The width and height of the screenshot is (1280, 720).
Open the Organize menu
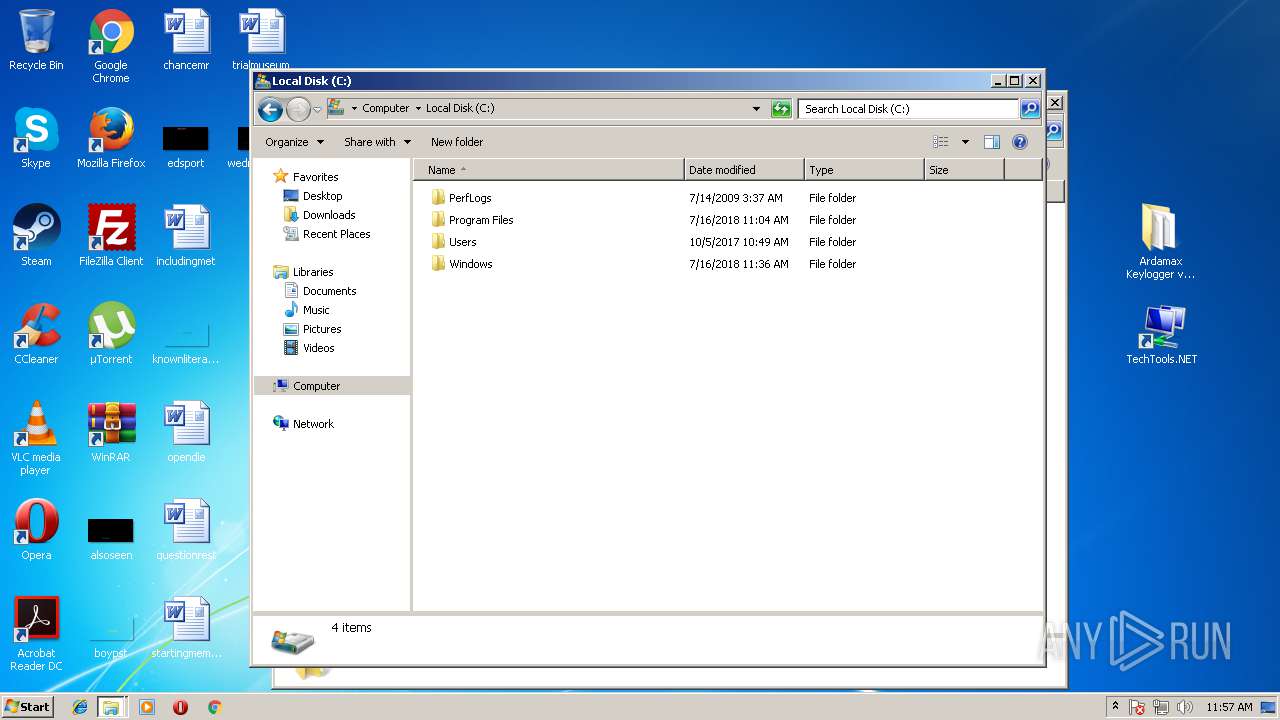click(x=294, y=142)
